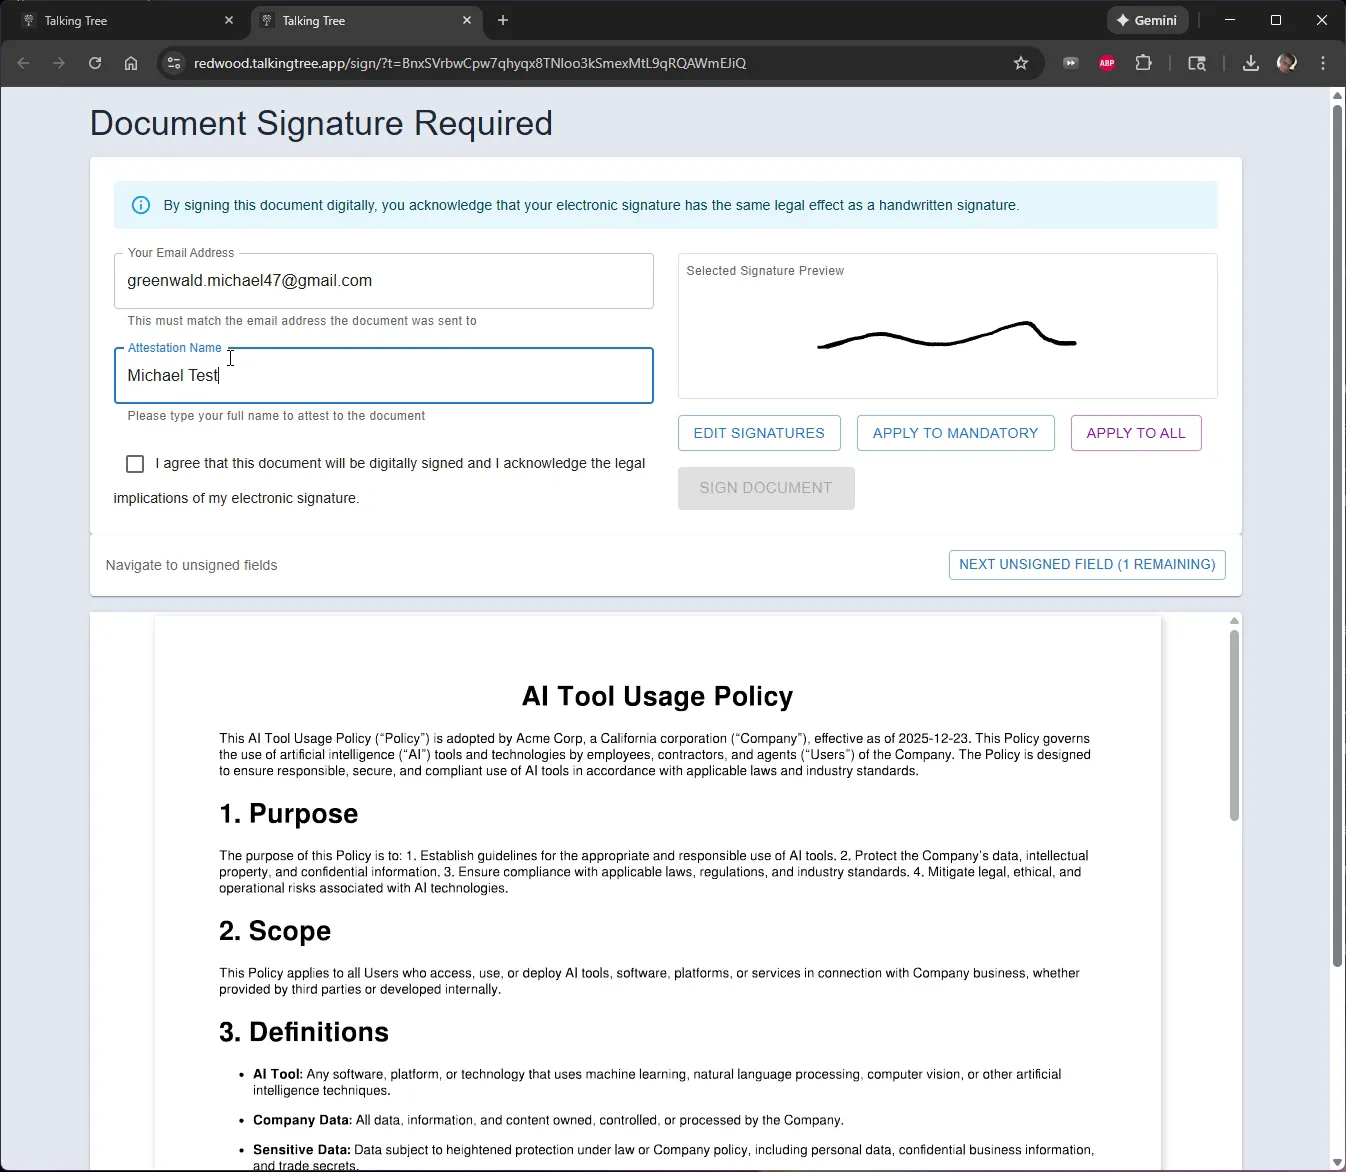Click the browser address bar URL
The image size is (1346, 1172).
tap(470, 63)
